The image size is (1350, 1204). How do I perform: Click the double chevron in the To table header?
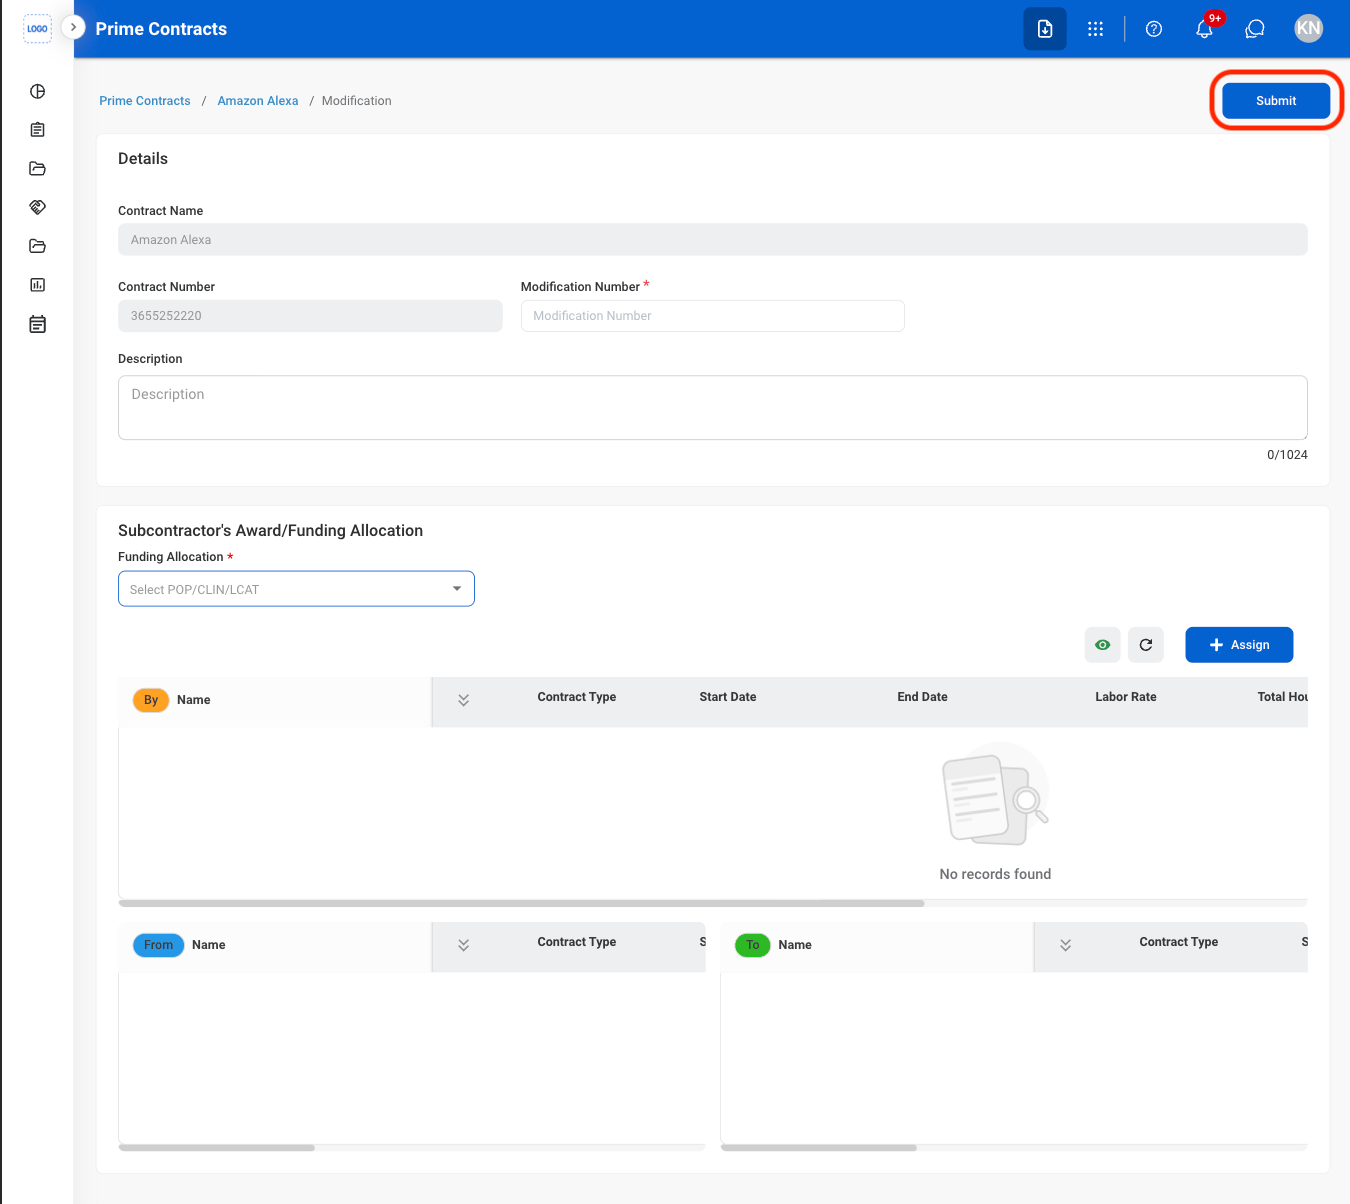pyautogui.click(x=1066, y=945)
